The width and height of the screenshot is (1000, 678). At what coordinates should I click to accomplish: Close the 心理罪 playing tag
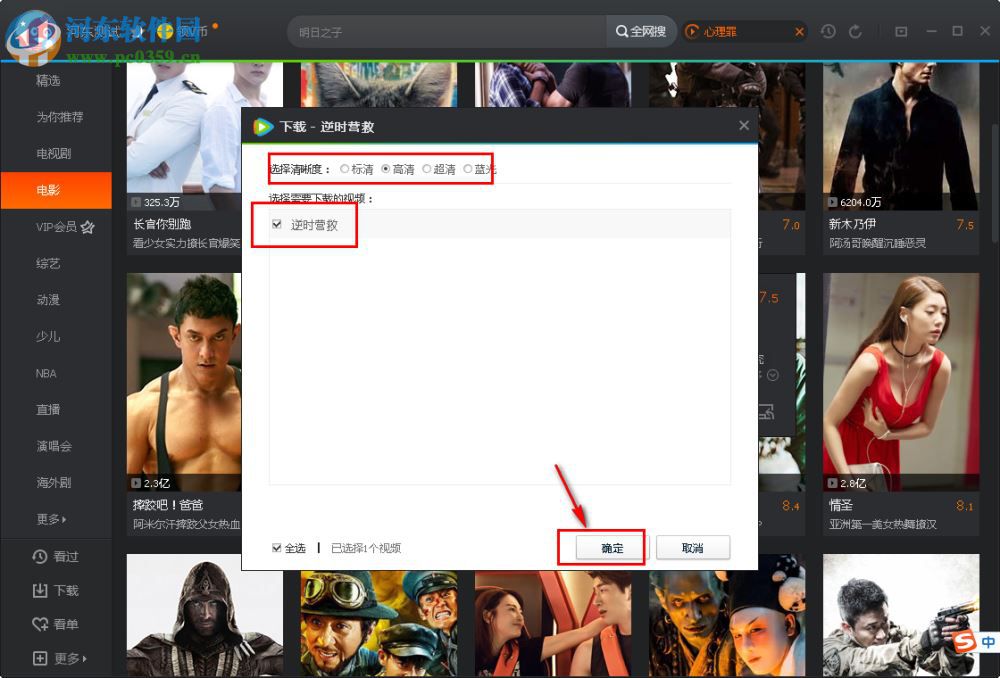tap(799, 31)
